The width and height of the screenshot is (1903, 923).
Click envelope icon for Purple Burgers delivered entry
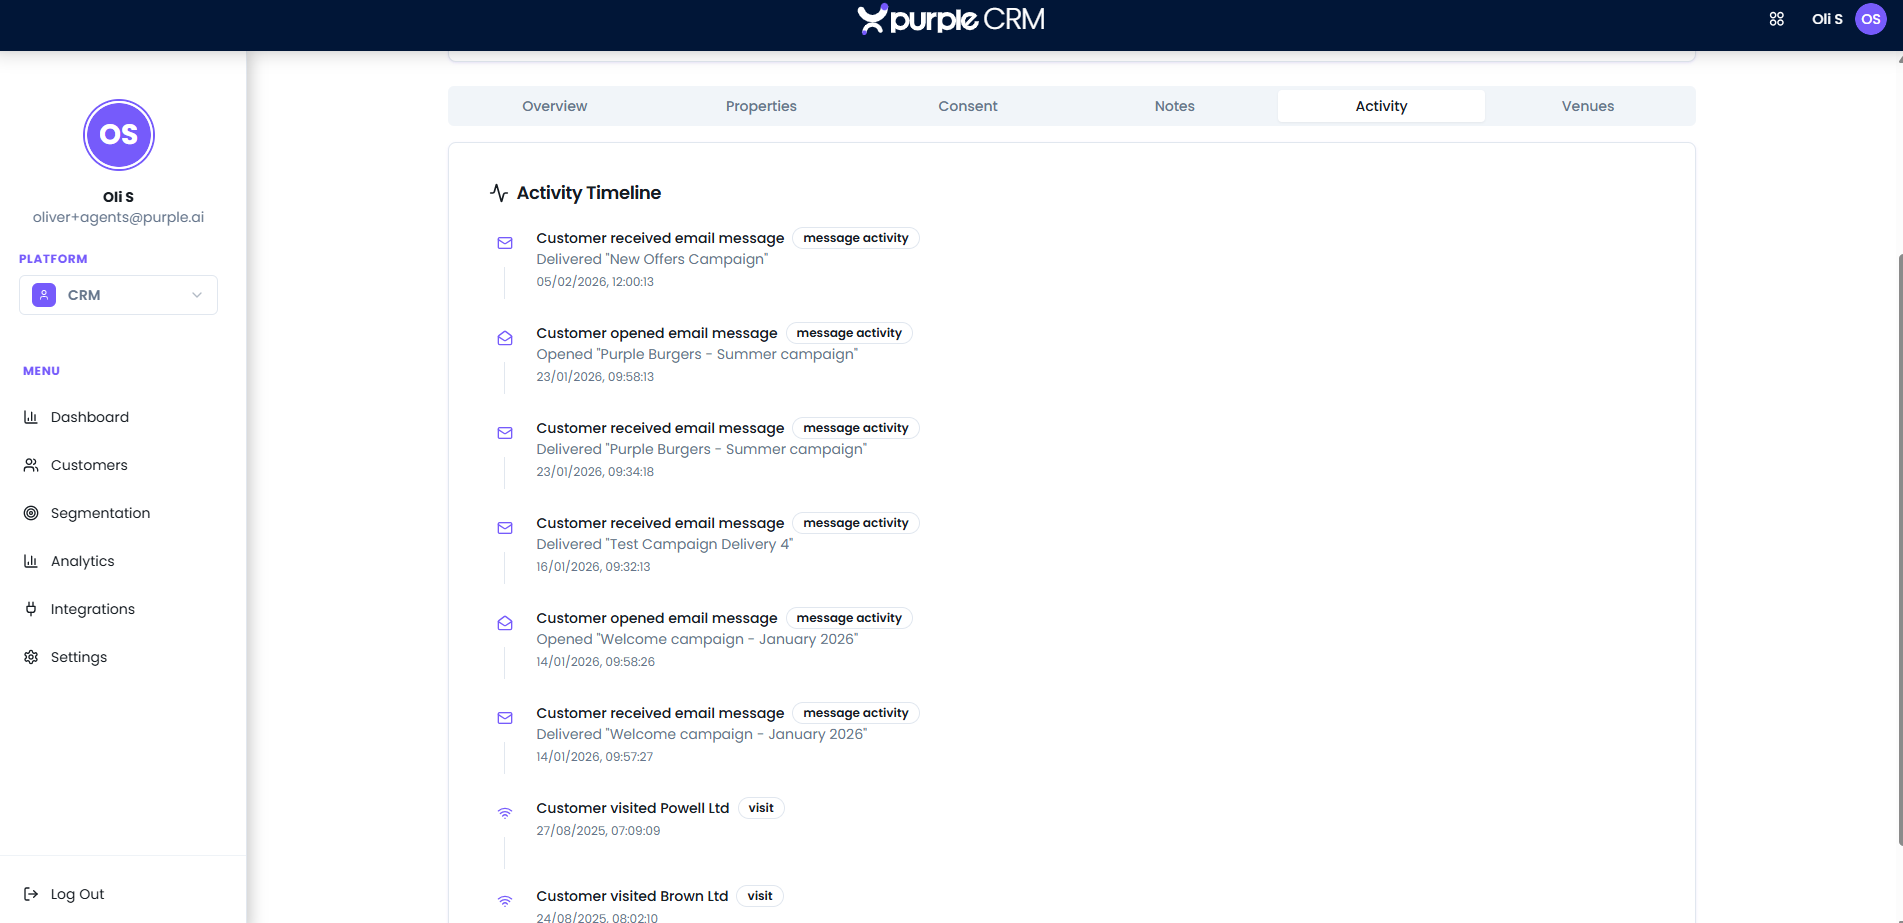coord(505,433)
